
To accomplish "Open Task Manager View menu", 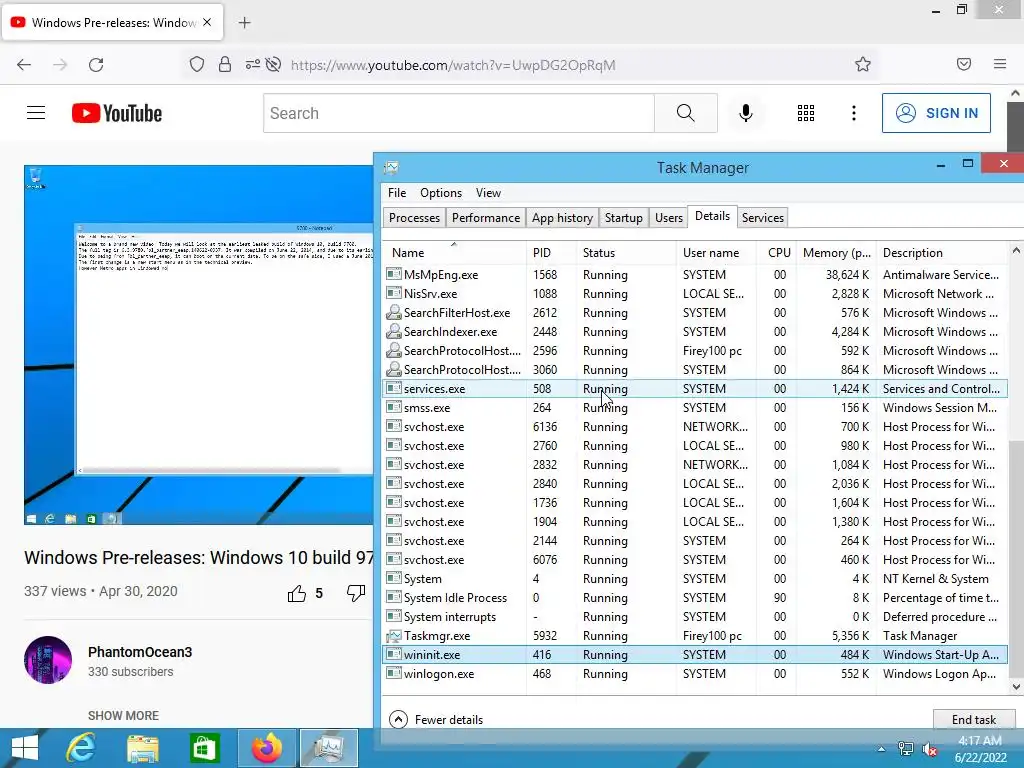I will click(488, 193).
